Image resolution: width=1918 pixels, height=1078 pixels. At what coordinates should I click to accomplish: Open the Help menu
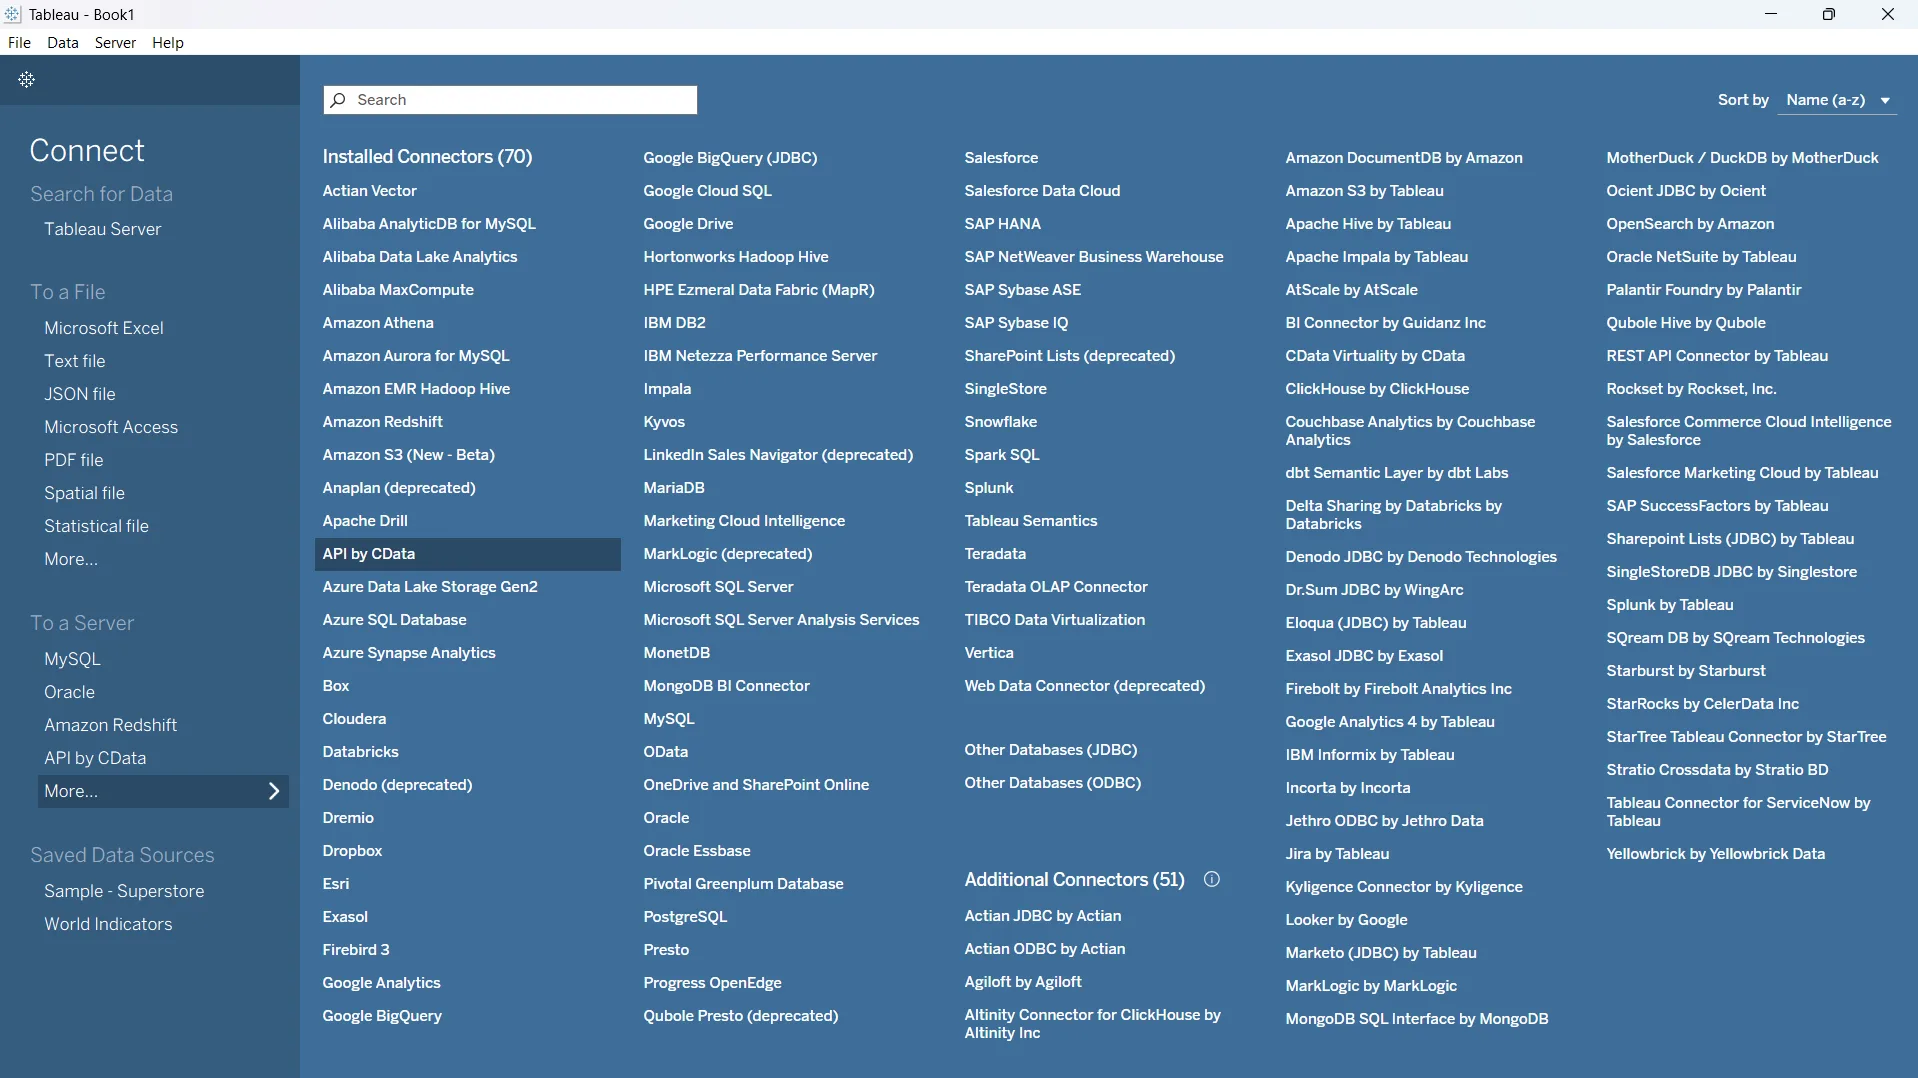pyautogui.click(x=168, y=43)
